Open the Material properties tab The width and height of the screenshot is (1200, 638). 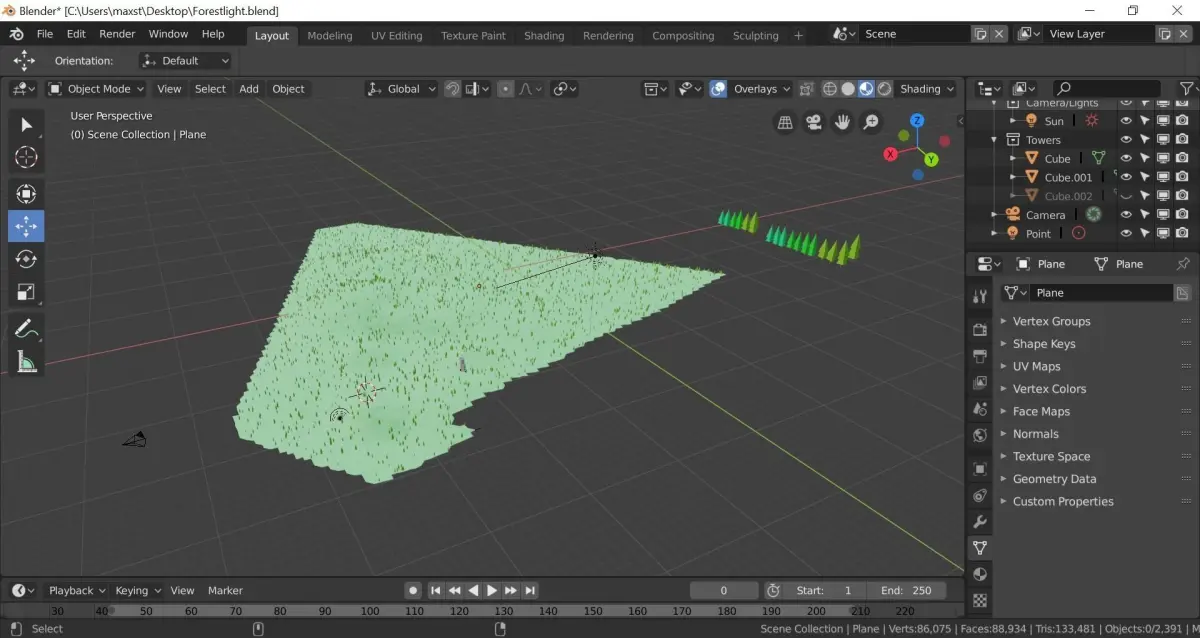[x=980, y=575]
